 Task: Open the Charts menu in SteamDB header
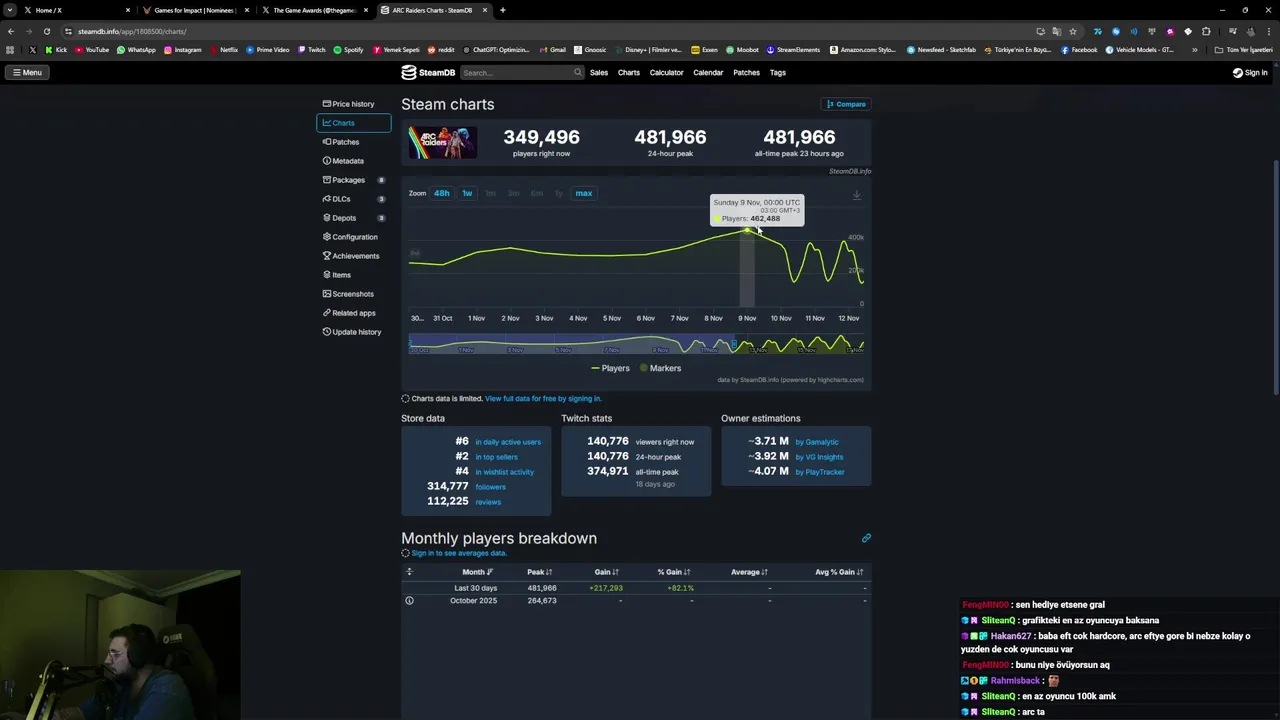[x=628, y=72]
